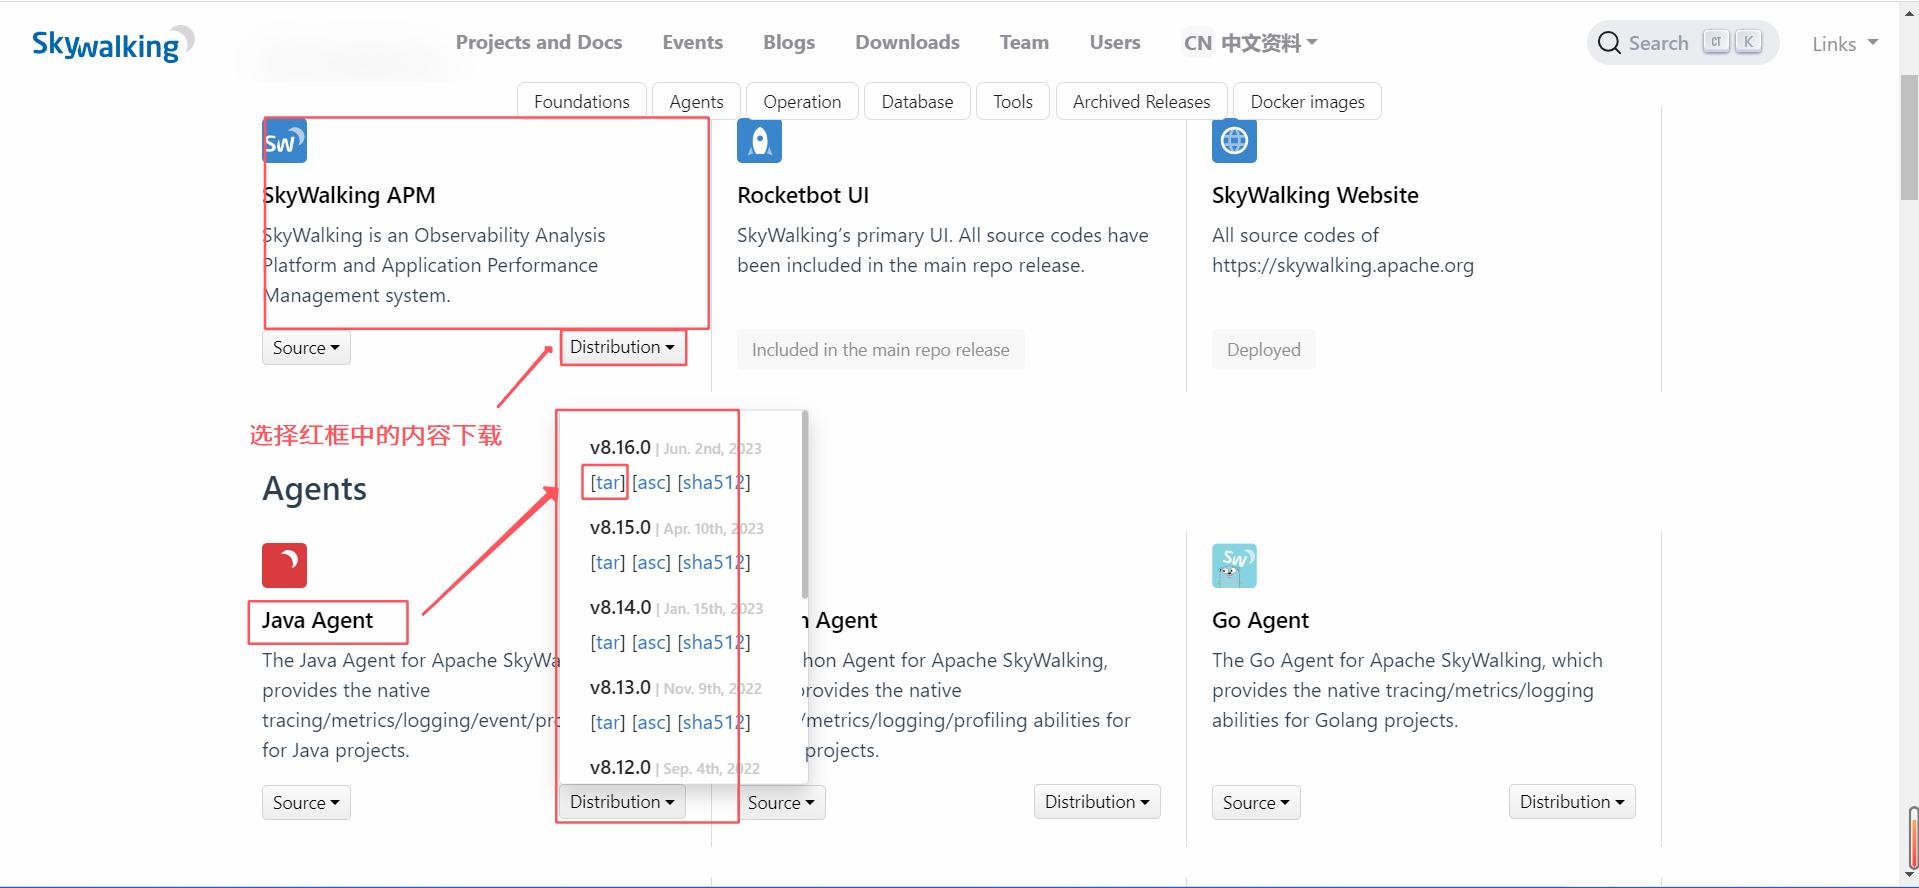The width and height of the screenshot is (1919, 888).
Task: Jump to Database section tab
Action: coord(917,101)
